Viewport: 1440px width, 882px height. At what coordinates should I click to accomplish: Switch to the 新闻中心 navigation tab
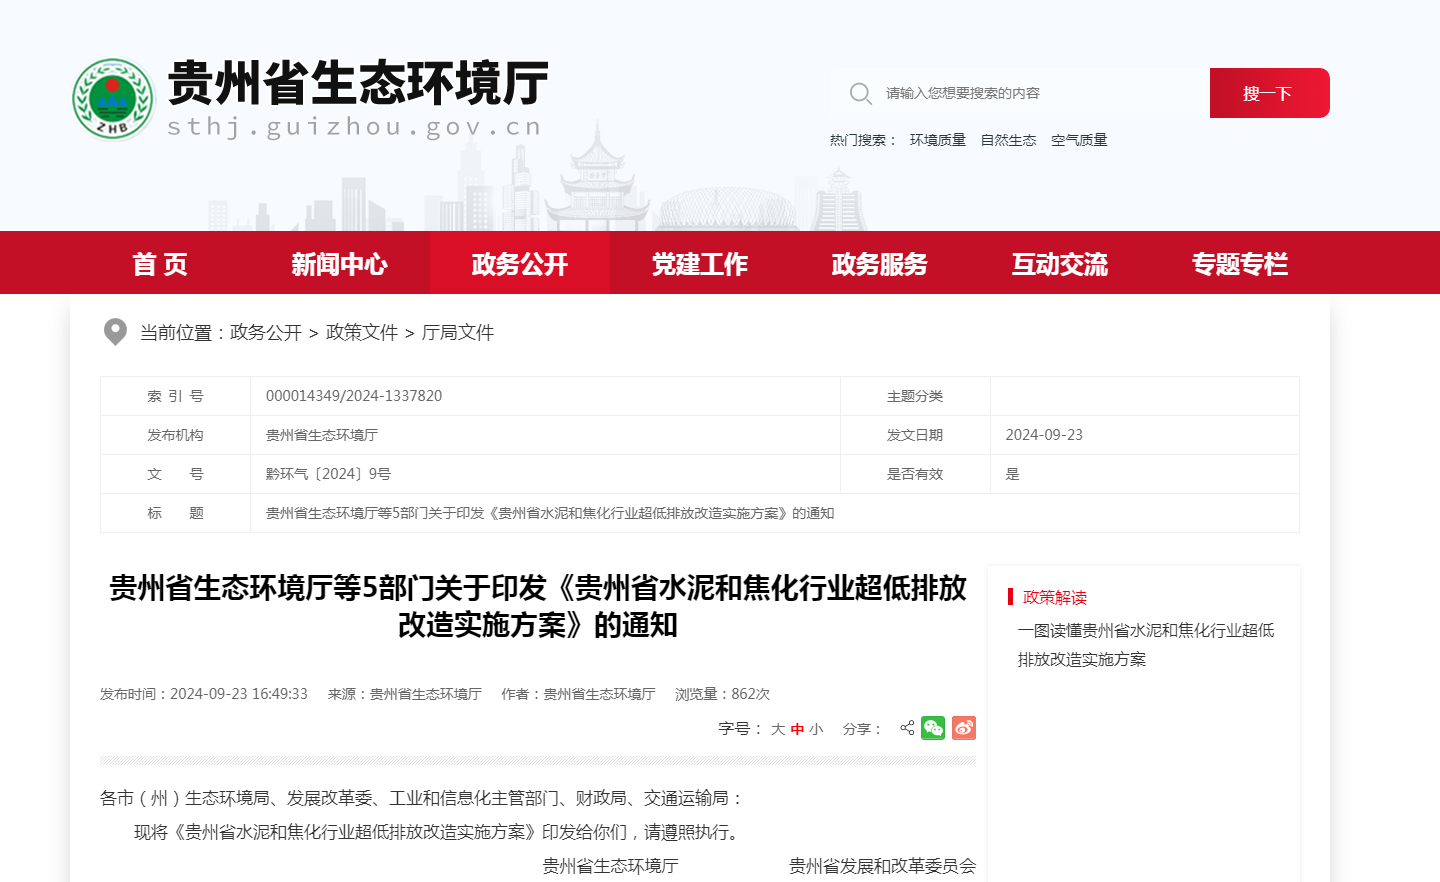tap(339, 262)
